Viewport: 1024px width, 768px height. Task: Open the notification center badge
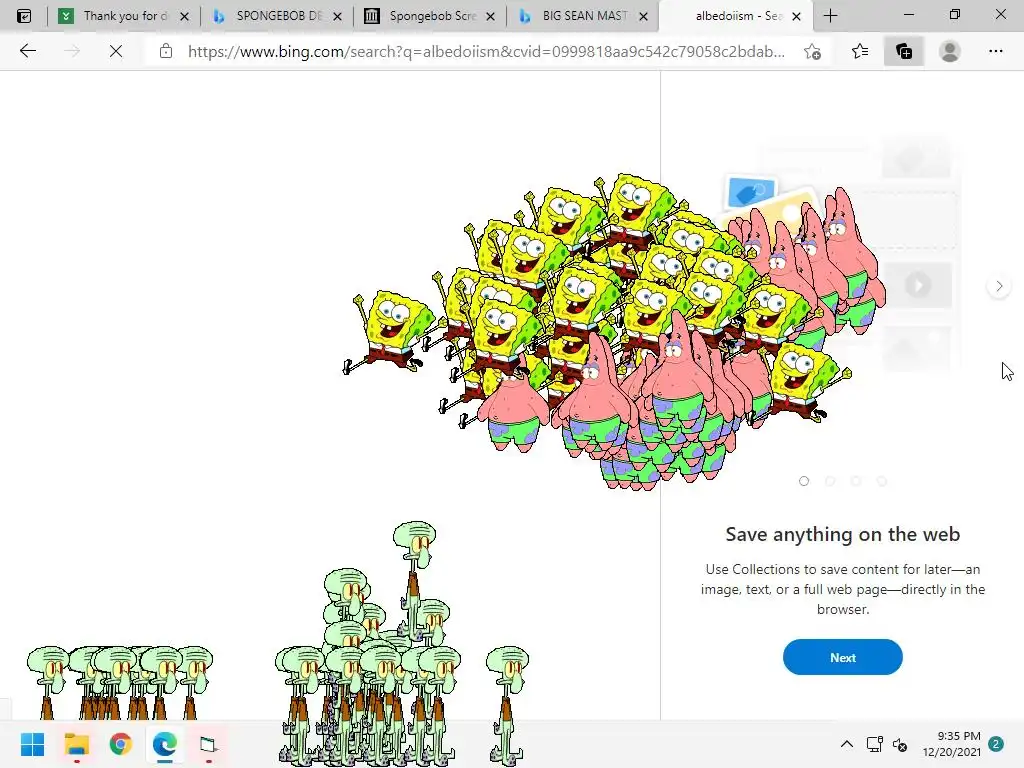[x=996, y=744]
